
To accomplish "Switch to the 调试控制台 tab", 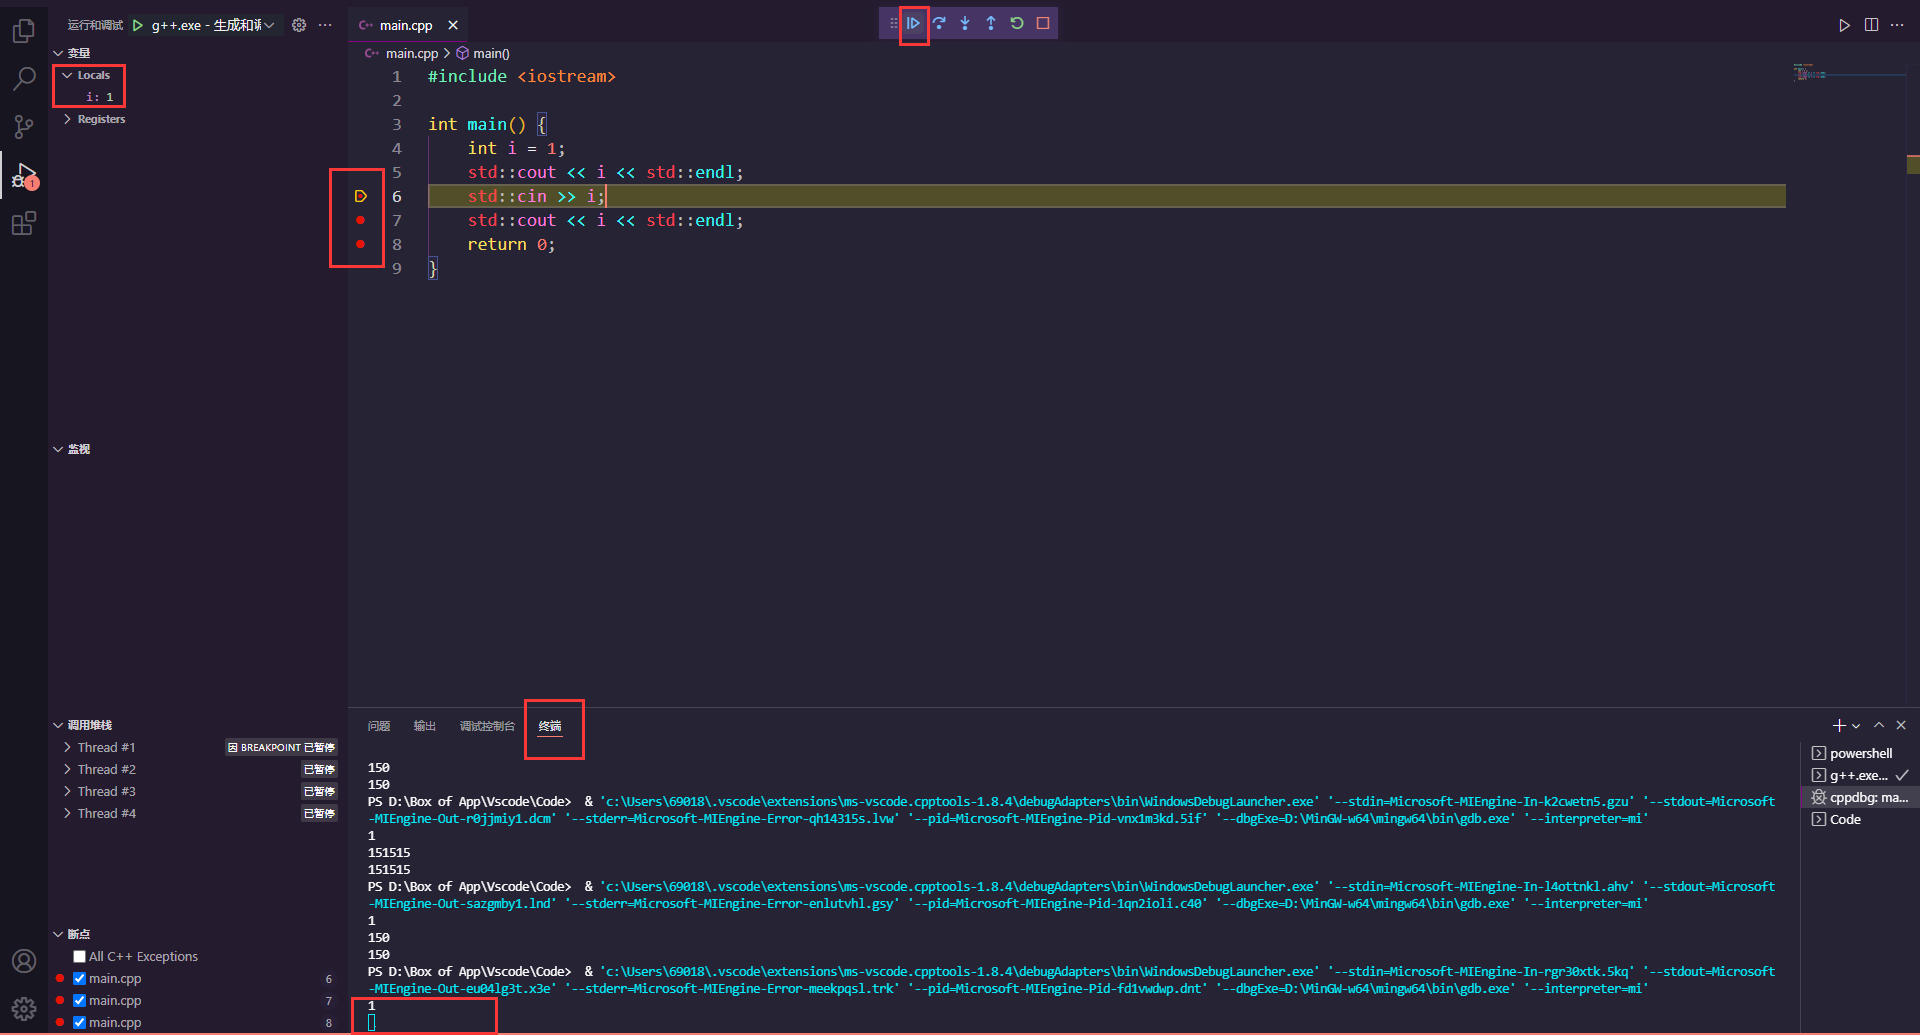I will click(x=488, y=726).
